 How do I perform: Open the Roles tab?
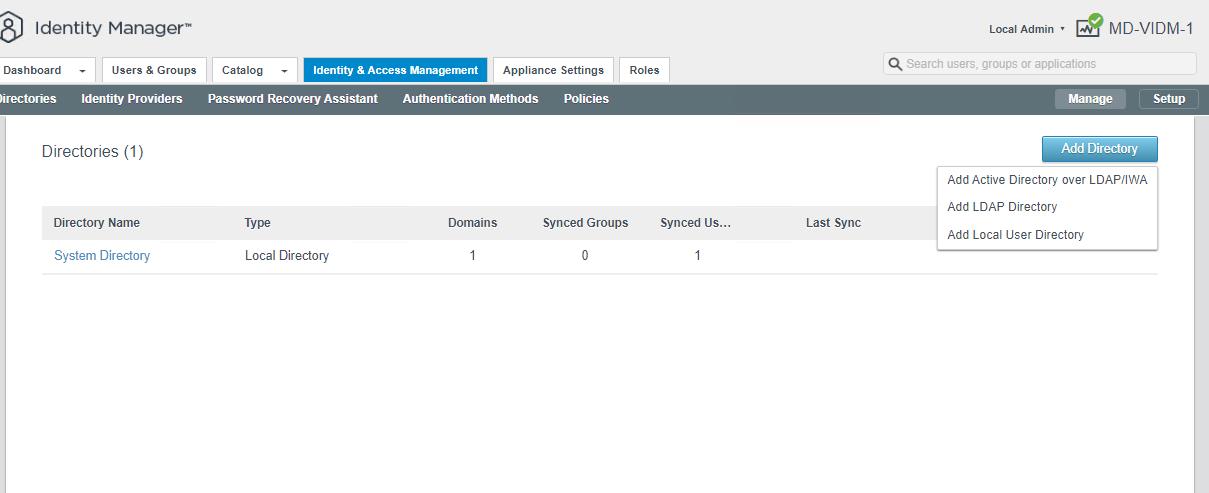coord(645,70)
